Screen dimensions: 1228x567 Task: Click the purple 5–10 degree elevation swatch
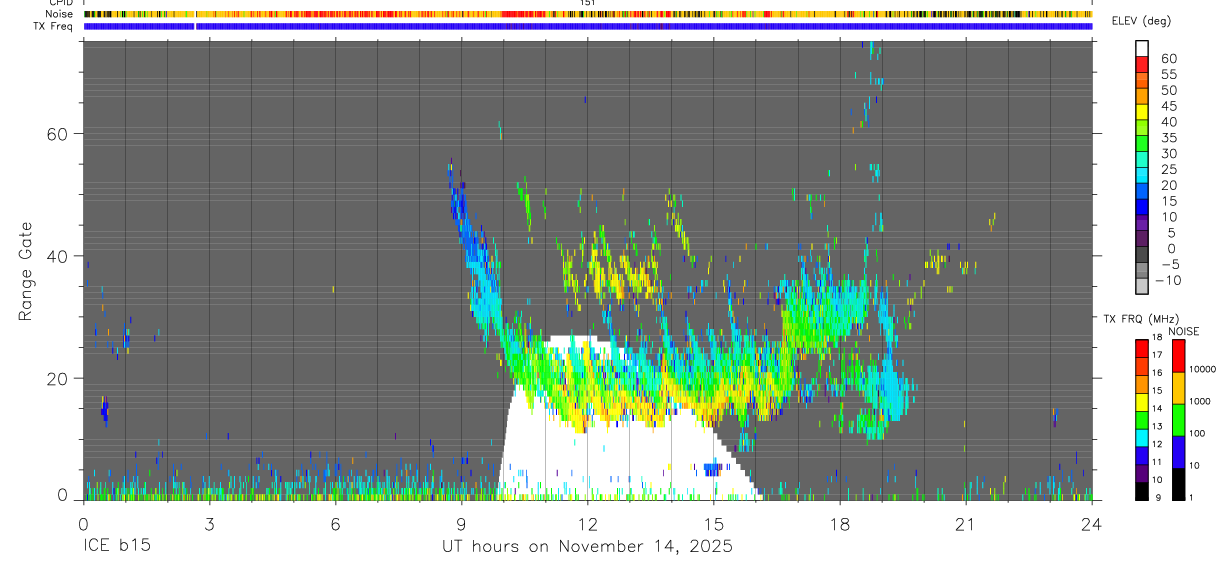1142,224
